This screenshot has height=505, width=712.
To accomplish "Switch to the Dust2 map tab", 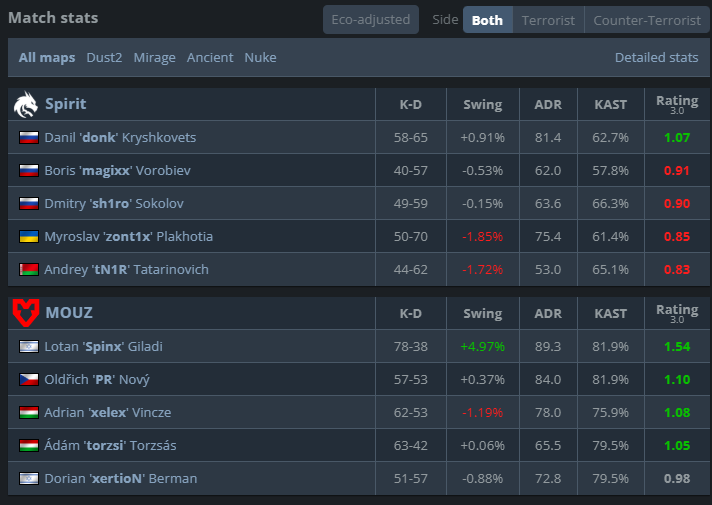I will [104, 58].
